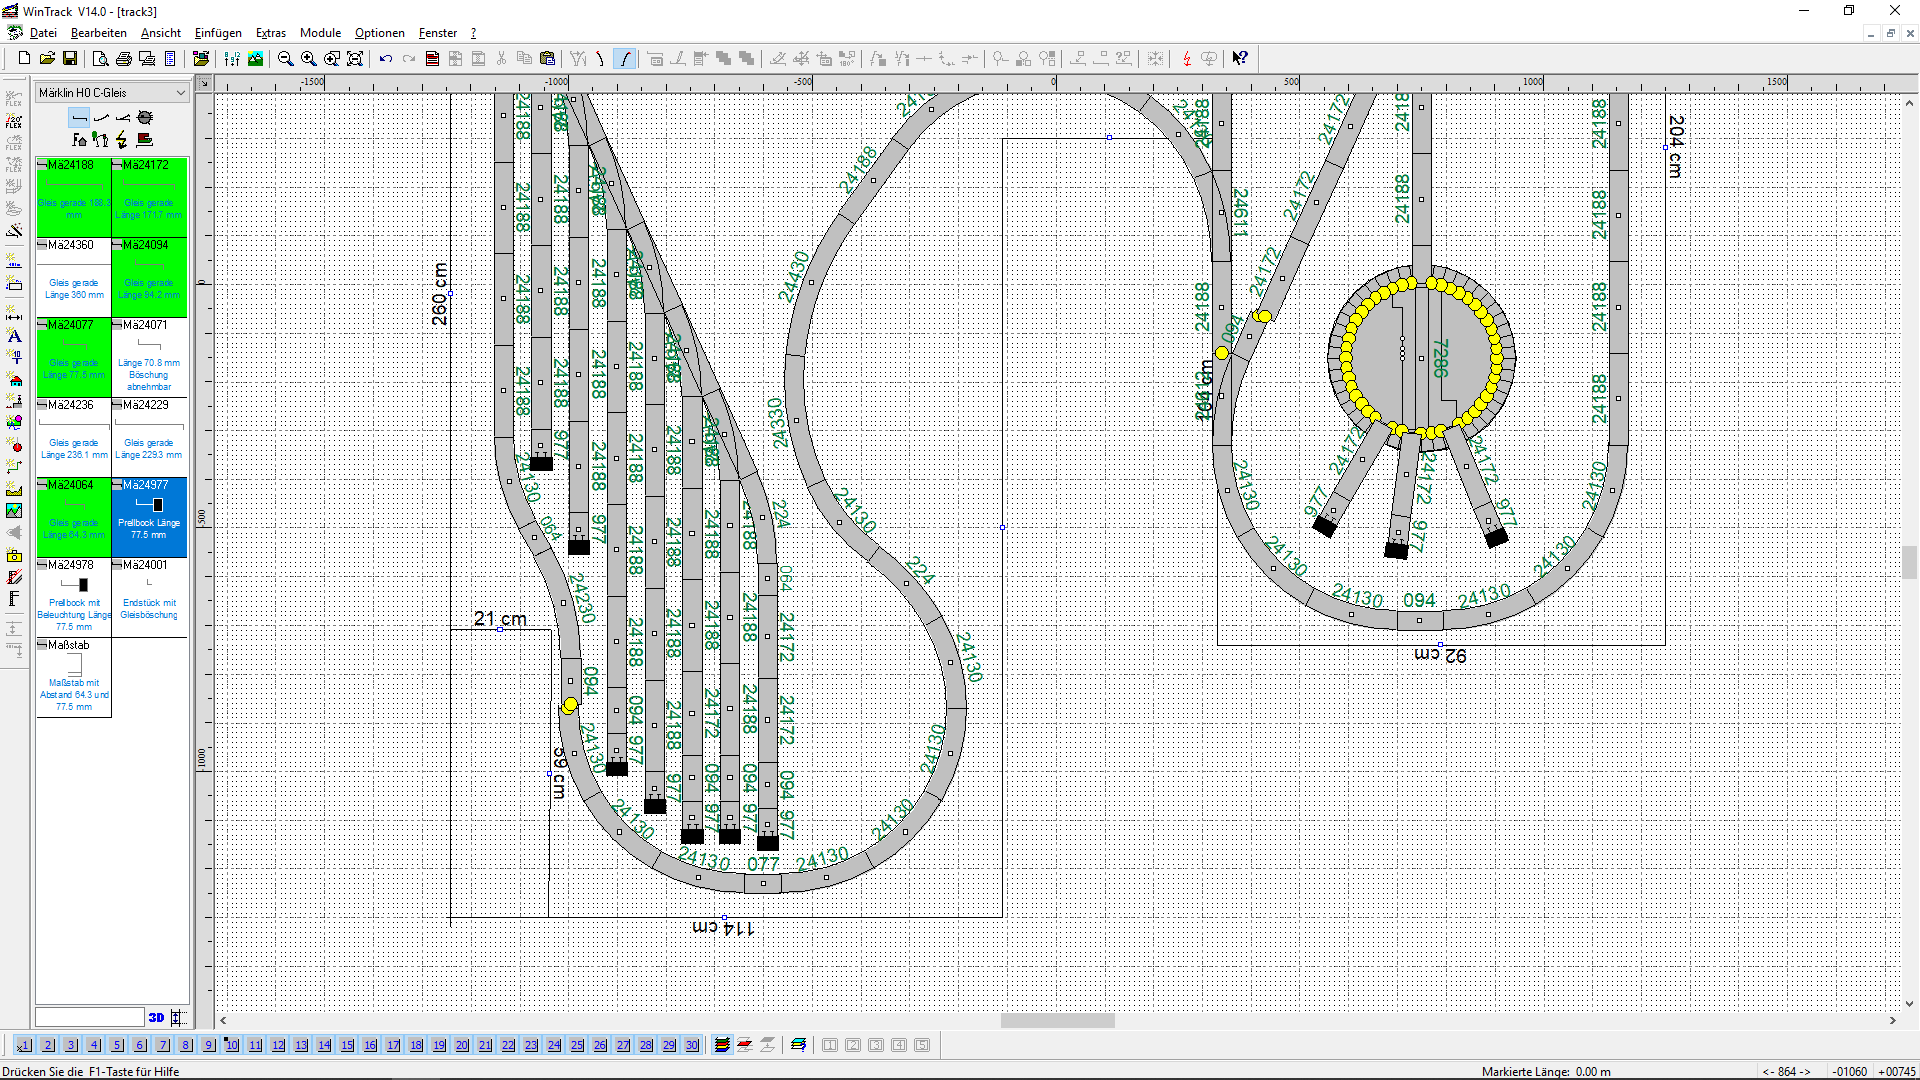Open the Module menu
This screenshot has width=1920, height=1080.
point(320,33)
